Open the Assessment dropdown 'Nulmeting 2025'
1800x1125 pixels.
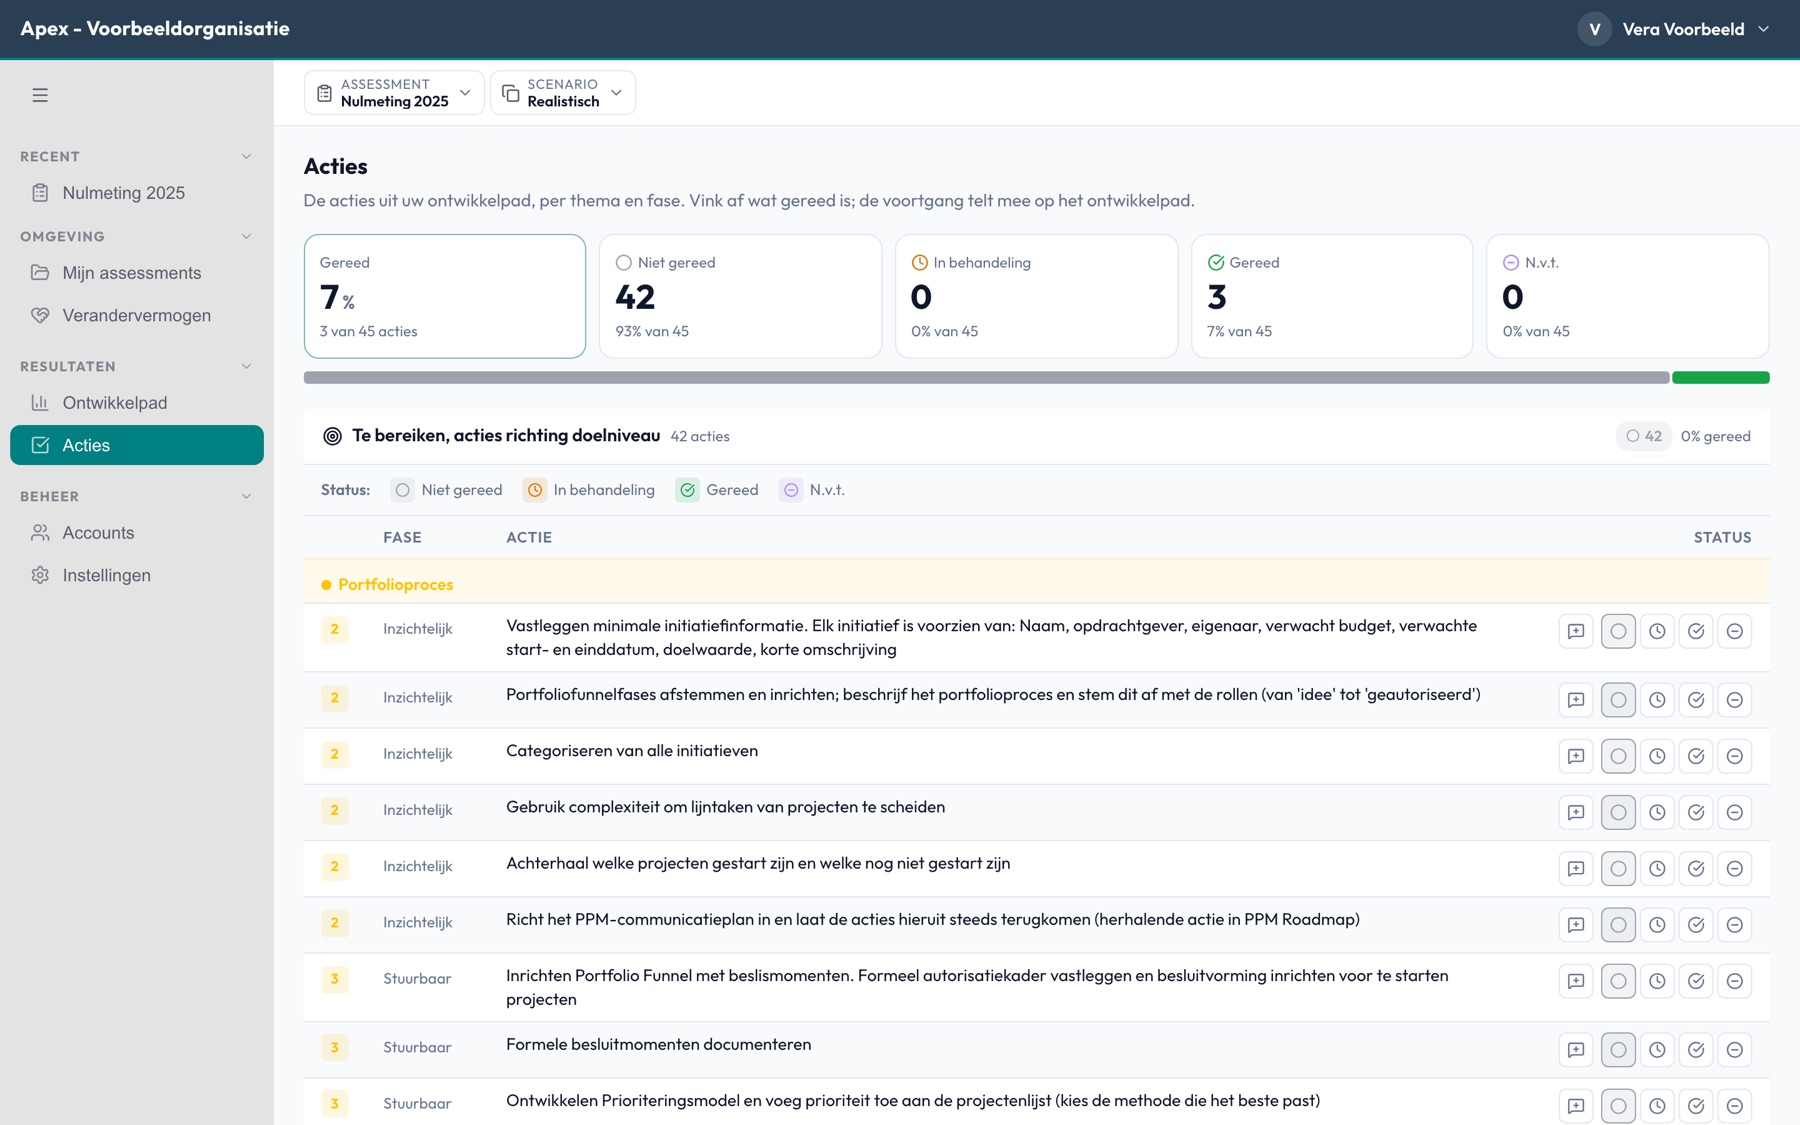394,93
